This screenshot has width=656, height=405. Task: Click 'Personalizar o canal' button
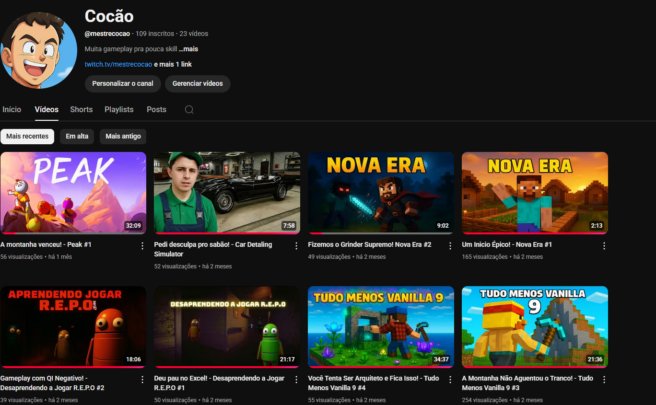tap(122, 84)
